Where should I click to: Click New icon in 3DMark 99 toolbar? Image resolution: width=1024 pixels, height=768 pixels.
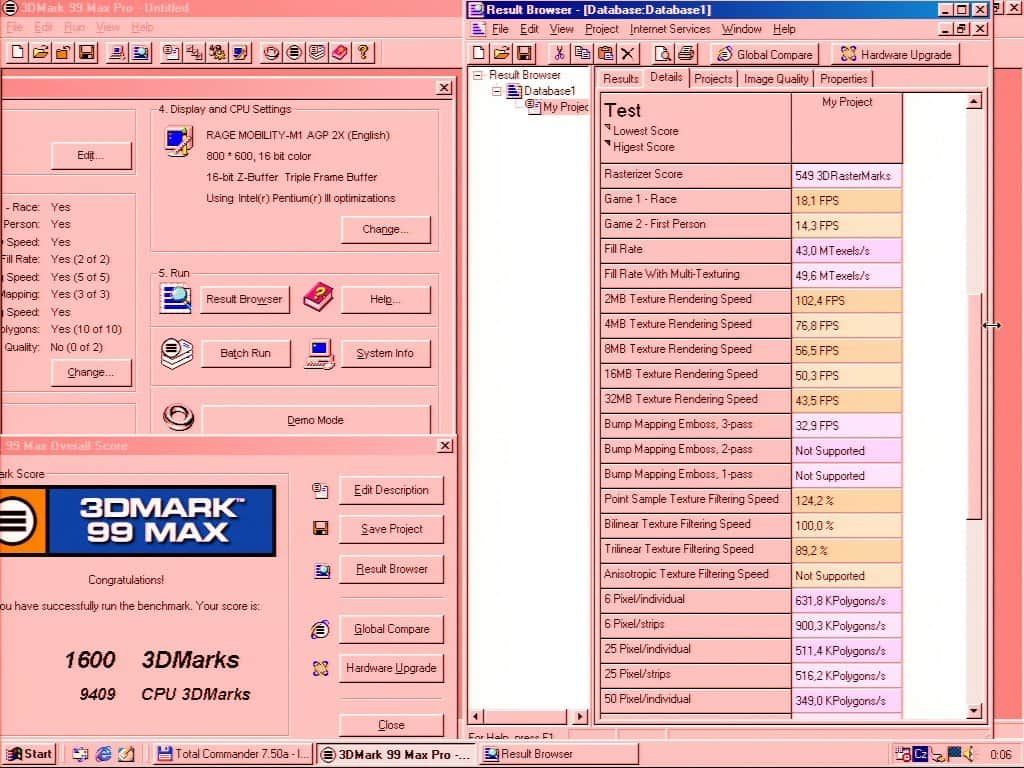[18, 52]
